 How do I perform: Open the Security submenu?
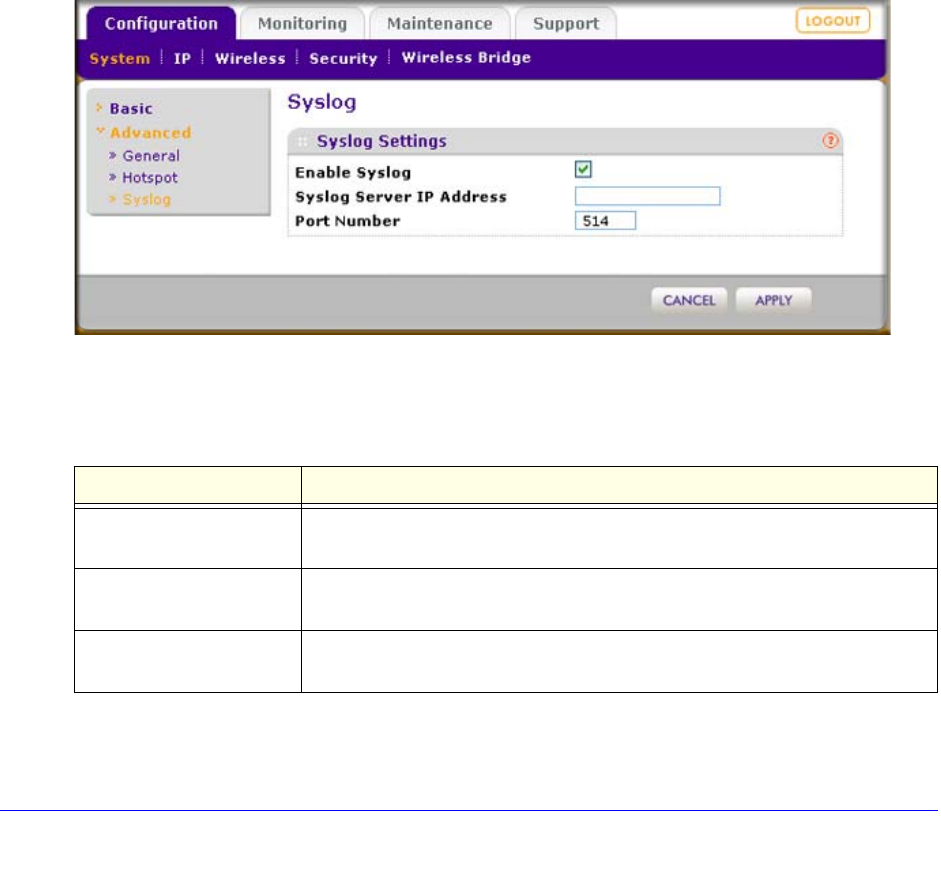(x=343, y=59)
